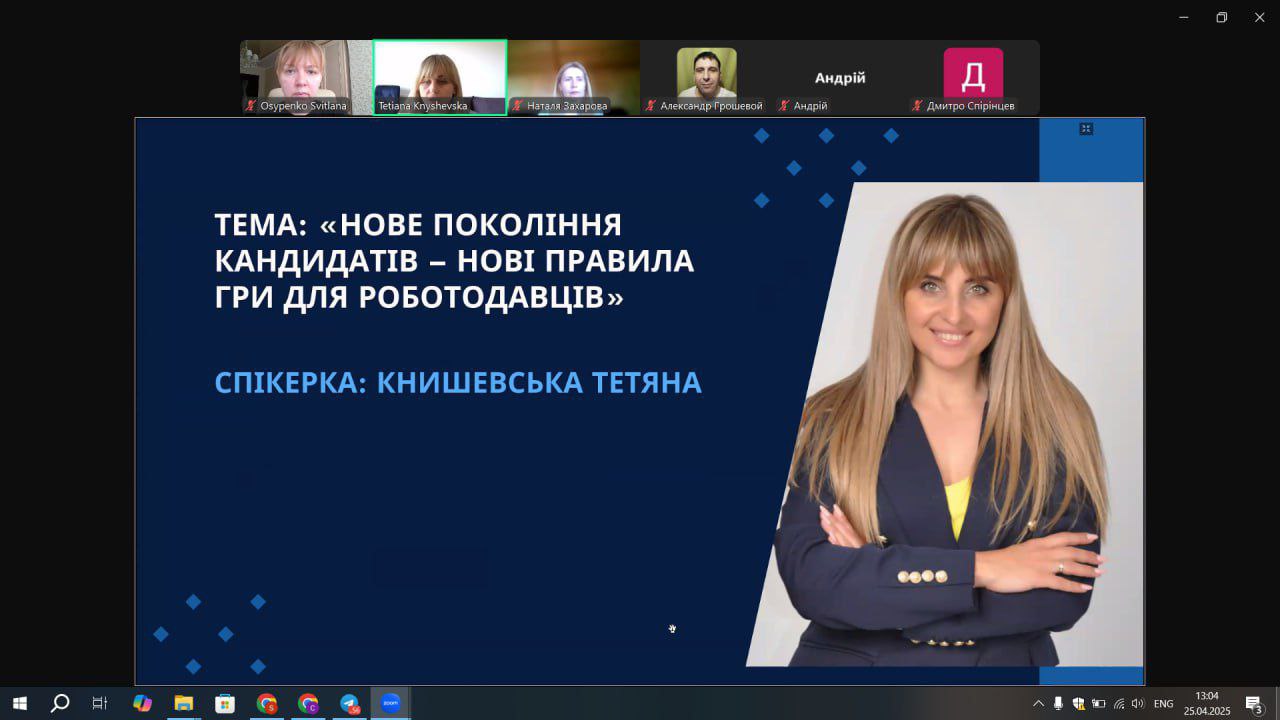Open the volume control in system tray
The width and height of the screenshot is (1280, 720).
[1137, 704]
